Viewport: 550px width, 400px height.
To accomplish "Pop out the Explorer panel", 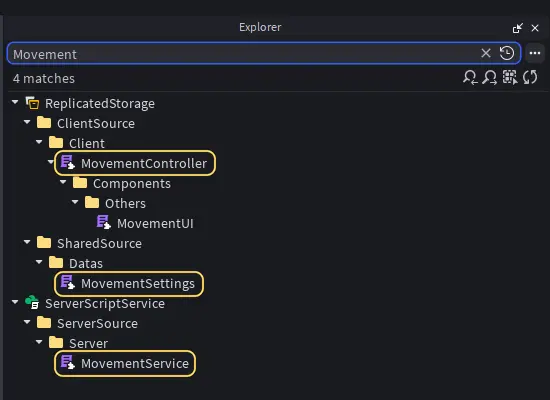I will pyautogui.click(x=518, y=28).
